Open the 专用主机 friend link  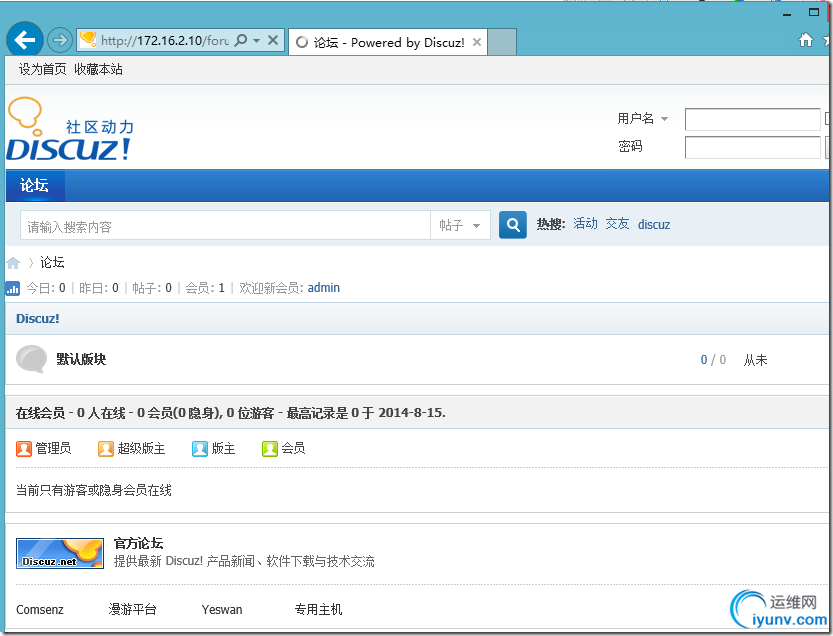tap(318, 609)
